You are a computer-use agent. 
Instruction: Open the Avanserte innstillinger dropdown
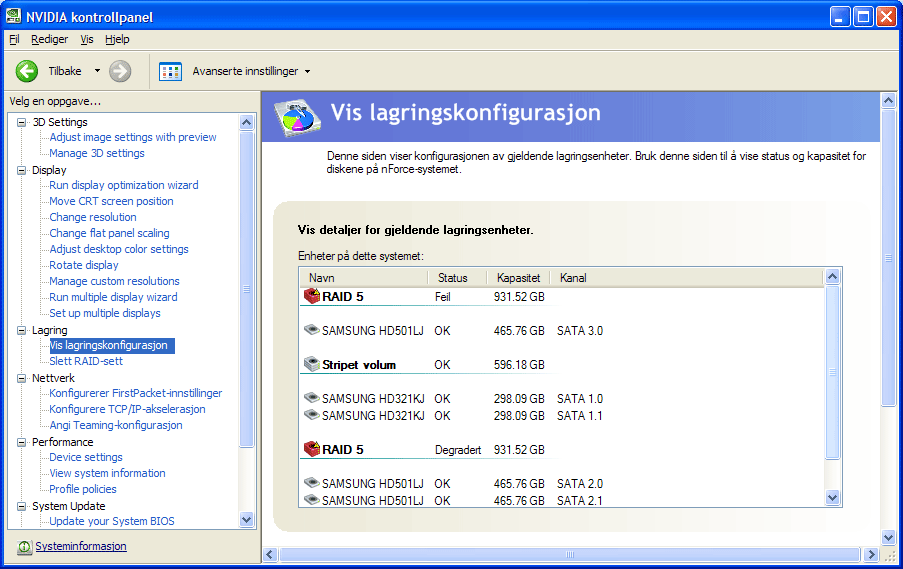pos(308,71)
